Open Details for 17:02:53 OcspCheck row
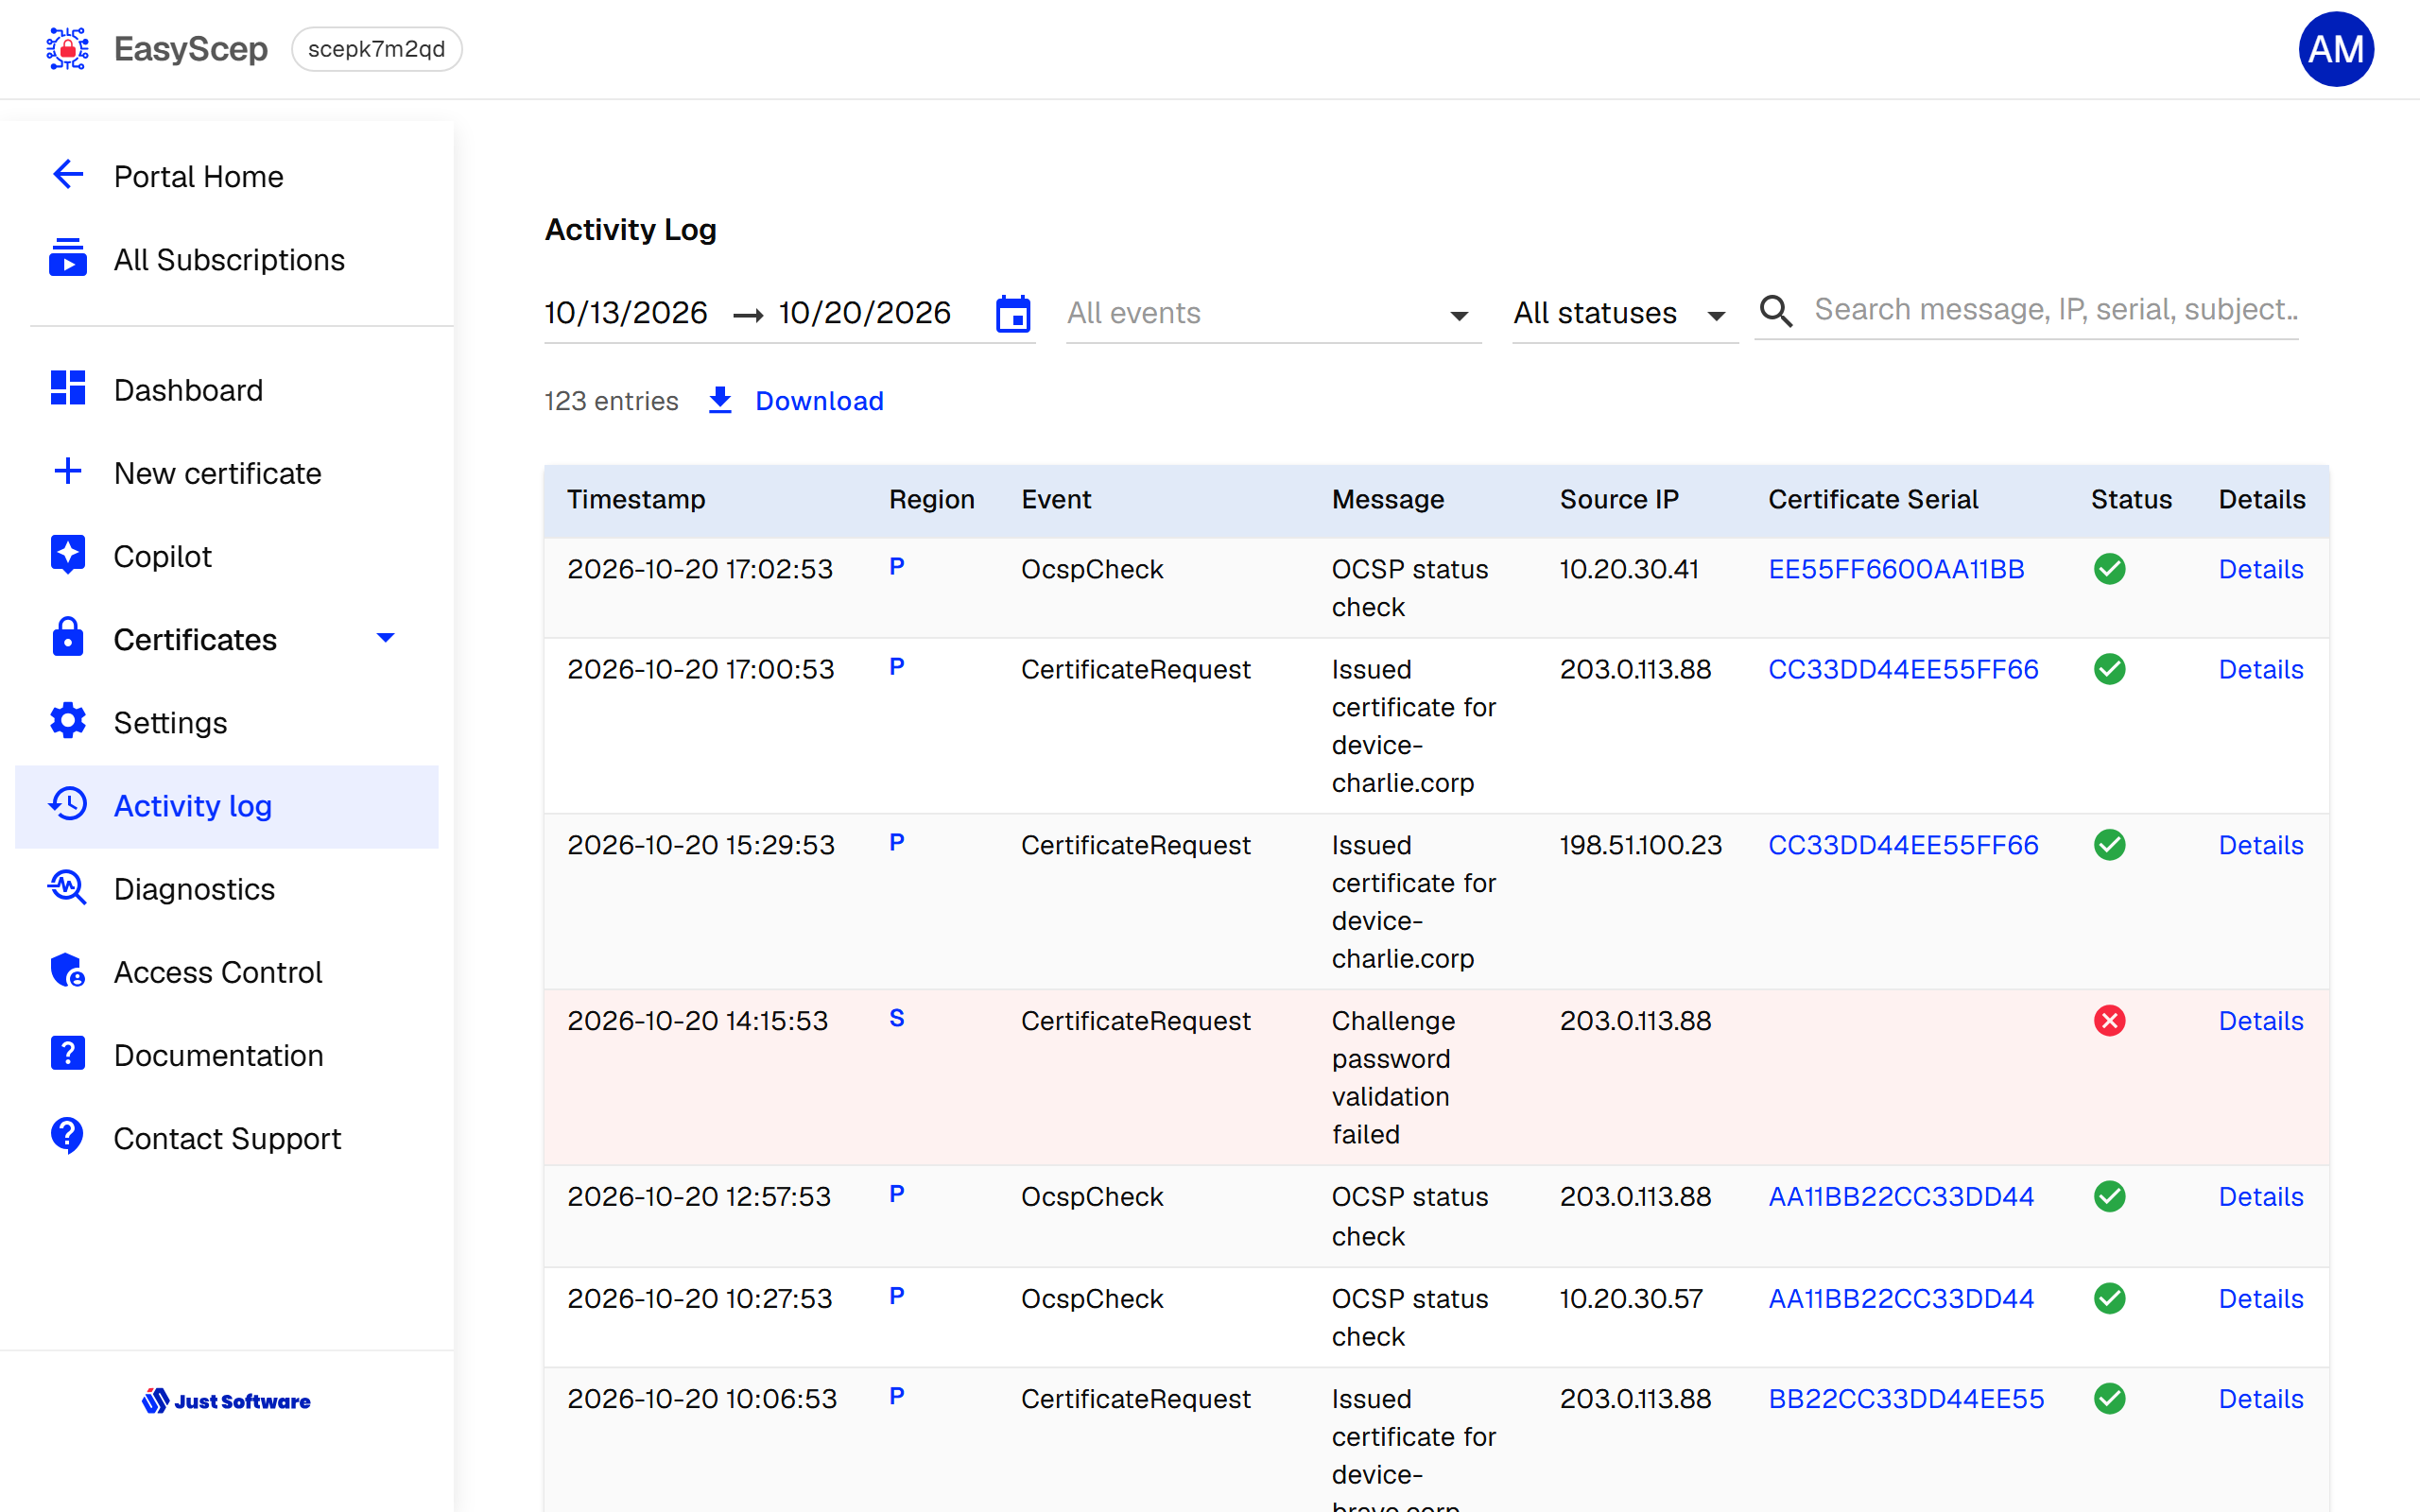 2261,569
